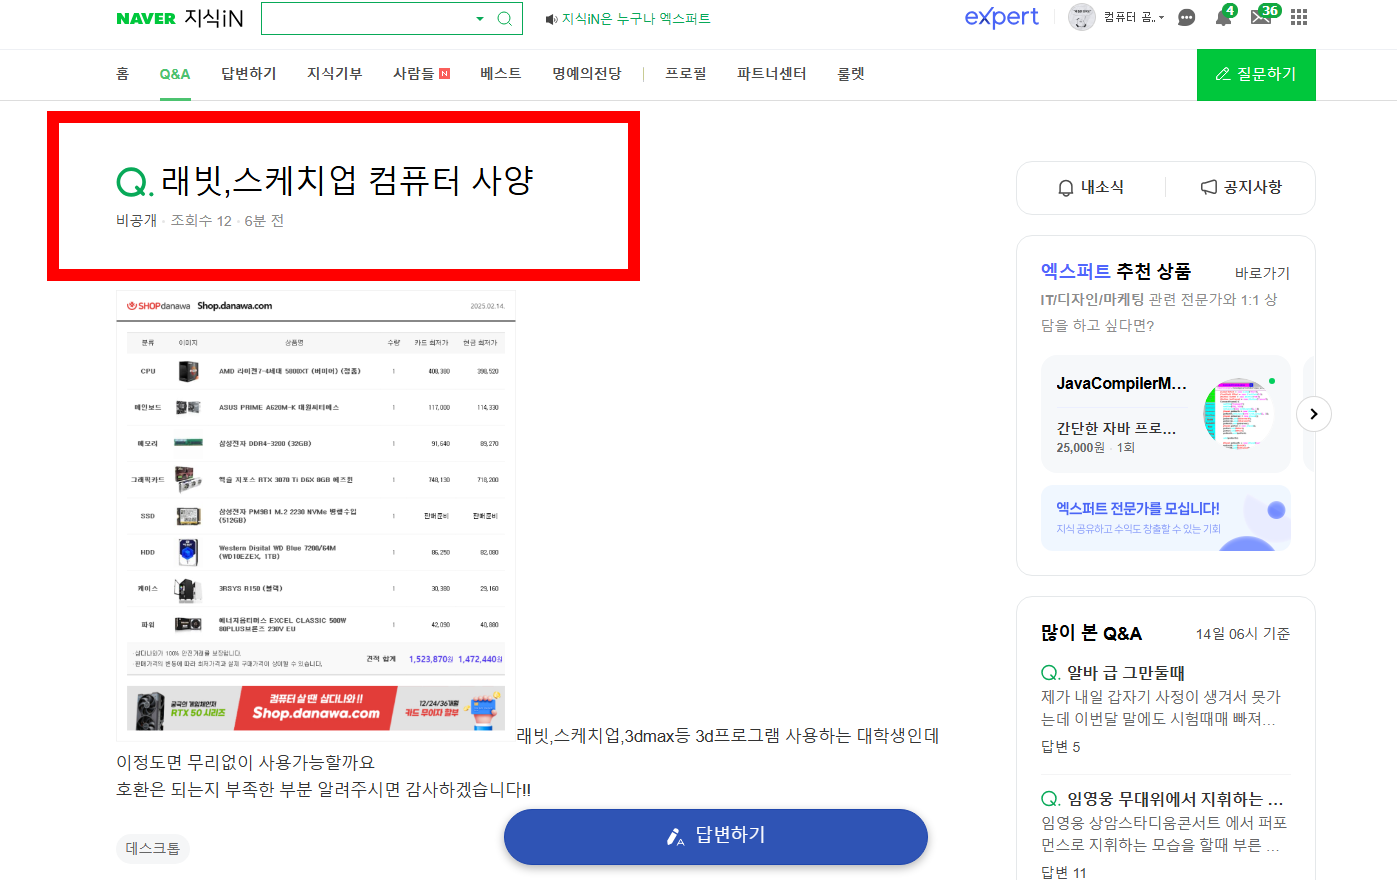Open the apps grid icon
The width and height of the screenshot is (1397, 880).
click(x=1299, y=17)
